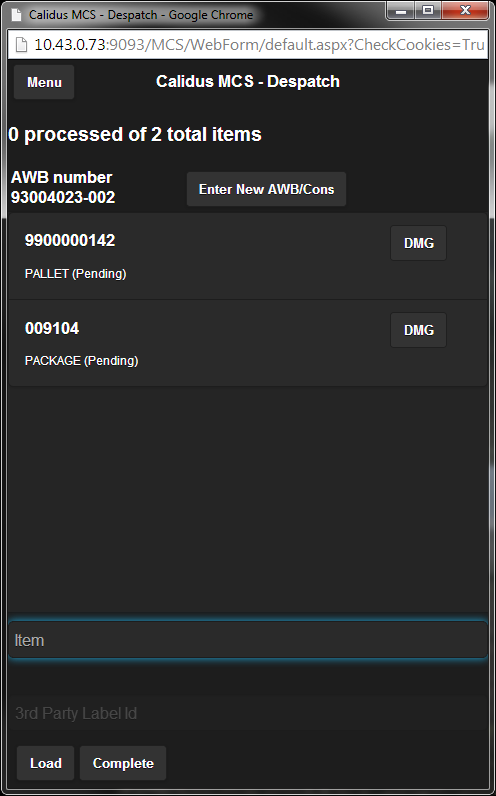Maximize the Chrome window
Screen dimensions: 496x796
pyautogui.click(x=428, y=10)
